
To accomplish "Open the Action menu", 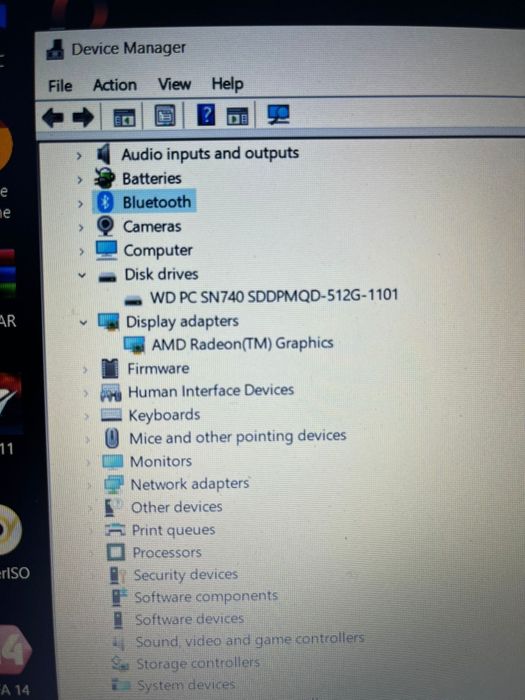I will coord(115,85).
